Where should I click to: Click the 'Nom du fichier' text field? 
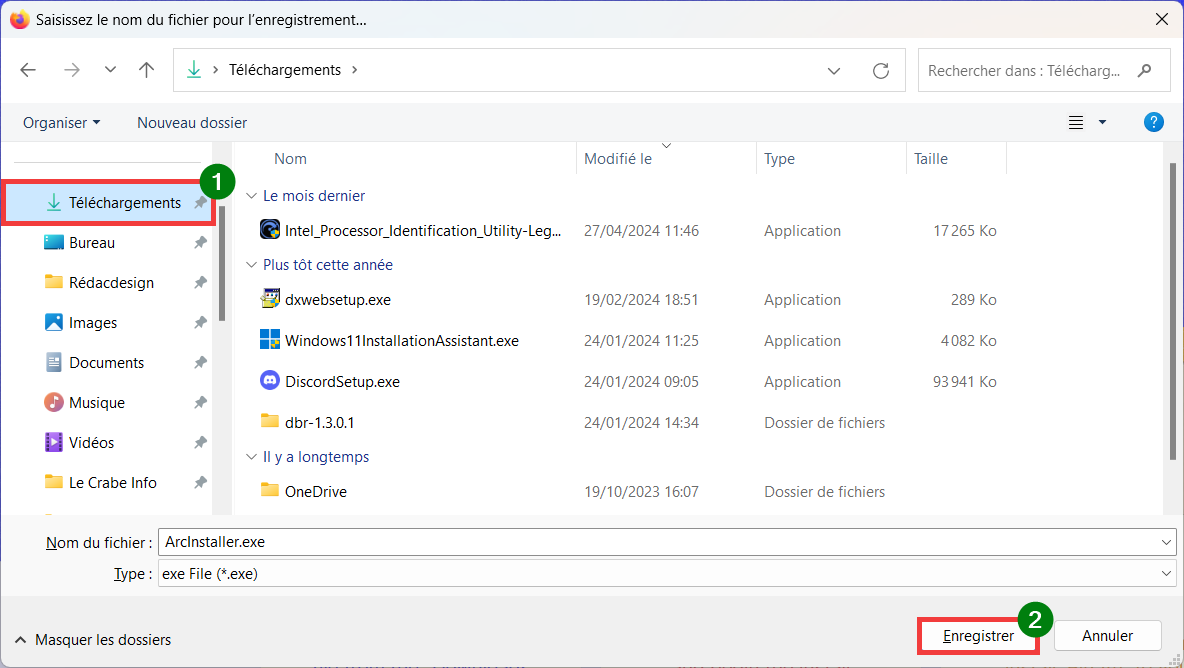point(660,542)
